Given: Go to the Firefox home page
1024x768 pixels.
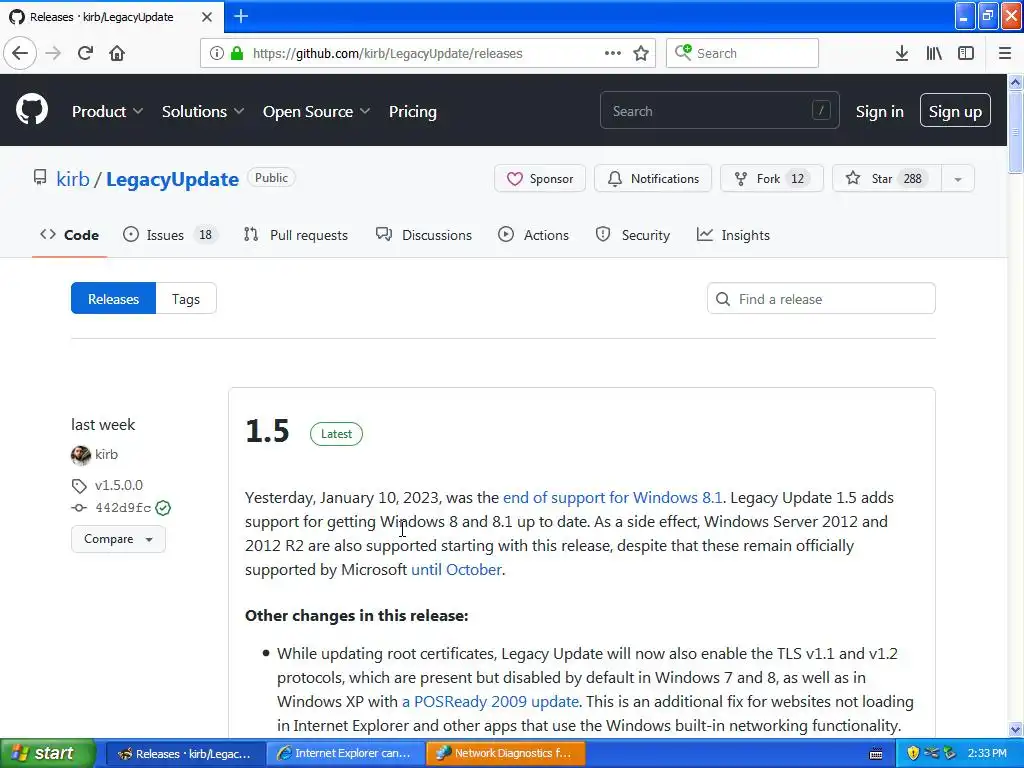Looking at the screenshot, I should (117, 53).
